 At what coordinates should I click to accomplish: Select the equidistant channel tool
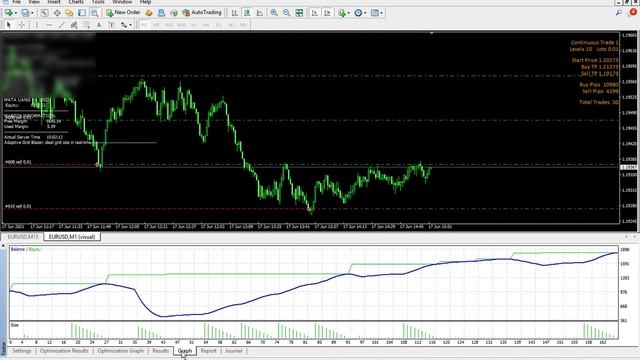point(74,25)
